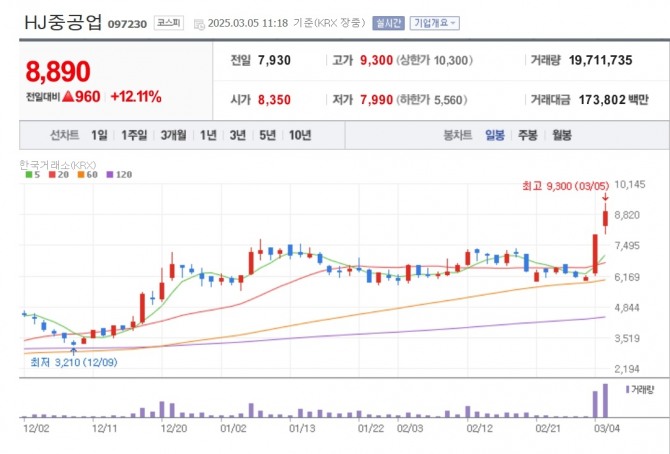Click the 최고 9,300 (03/05) chart annotation
Viewport: 670px width, 454px height.
pos(565,186)
